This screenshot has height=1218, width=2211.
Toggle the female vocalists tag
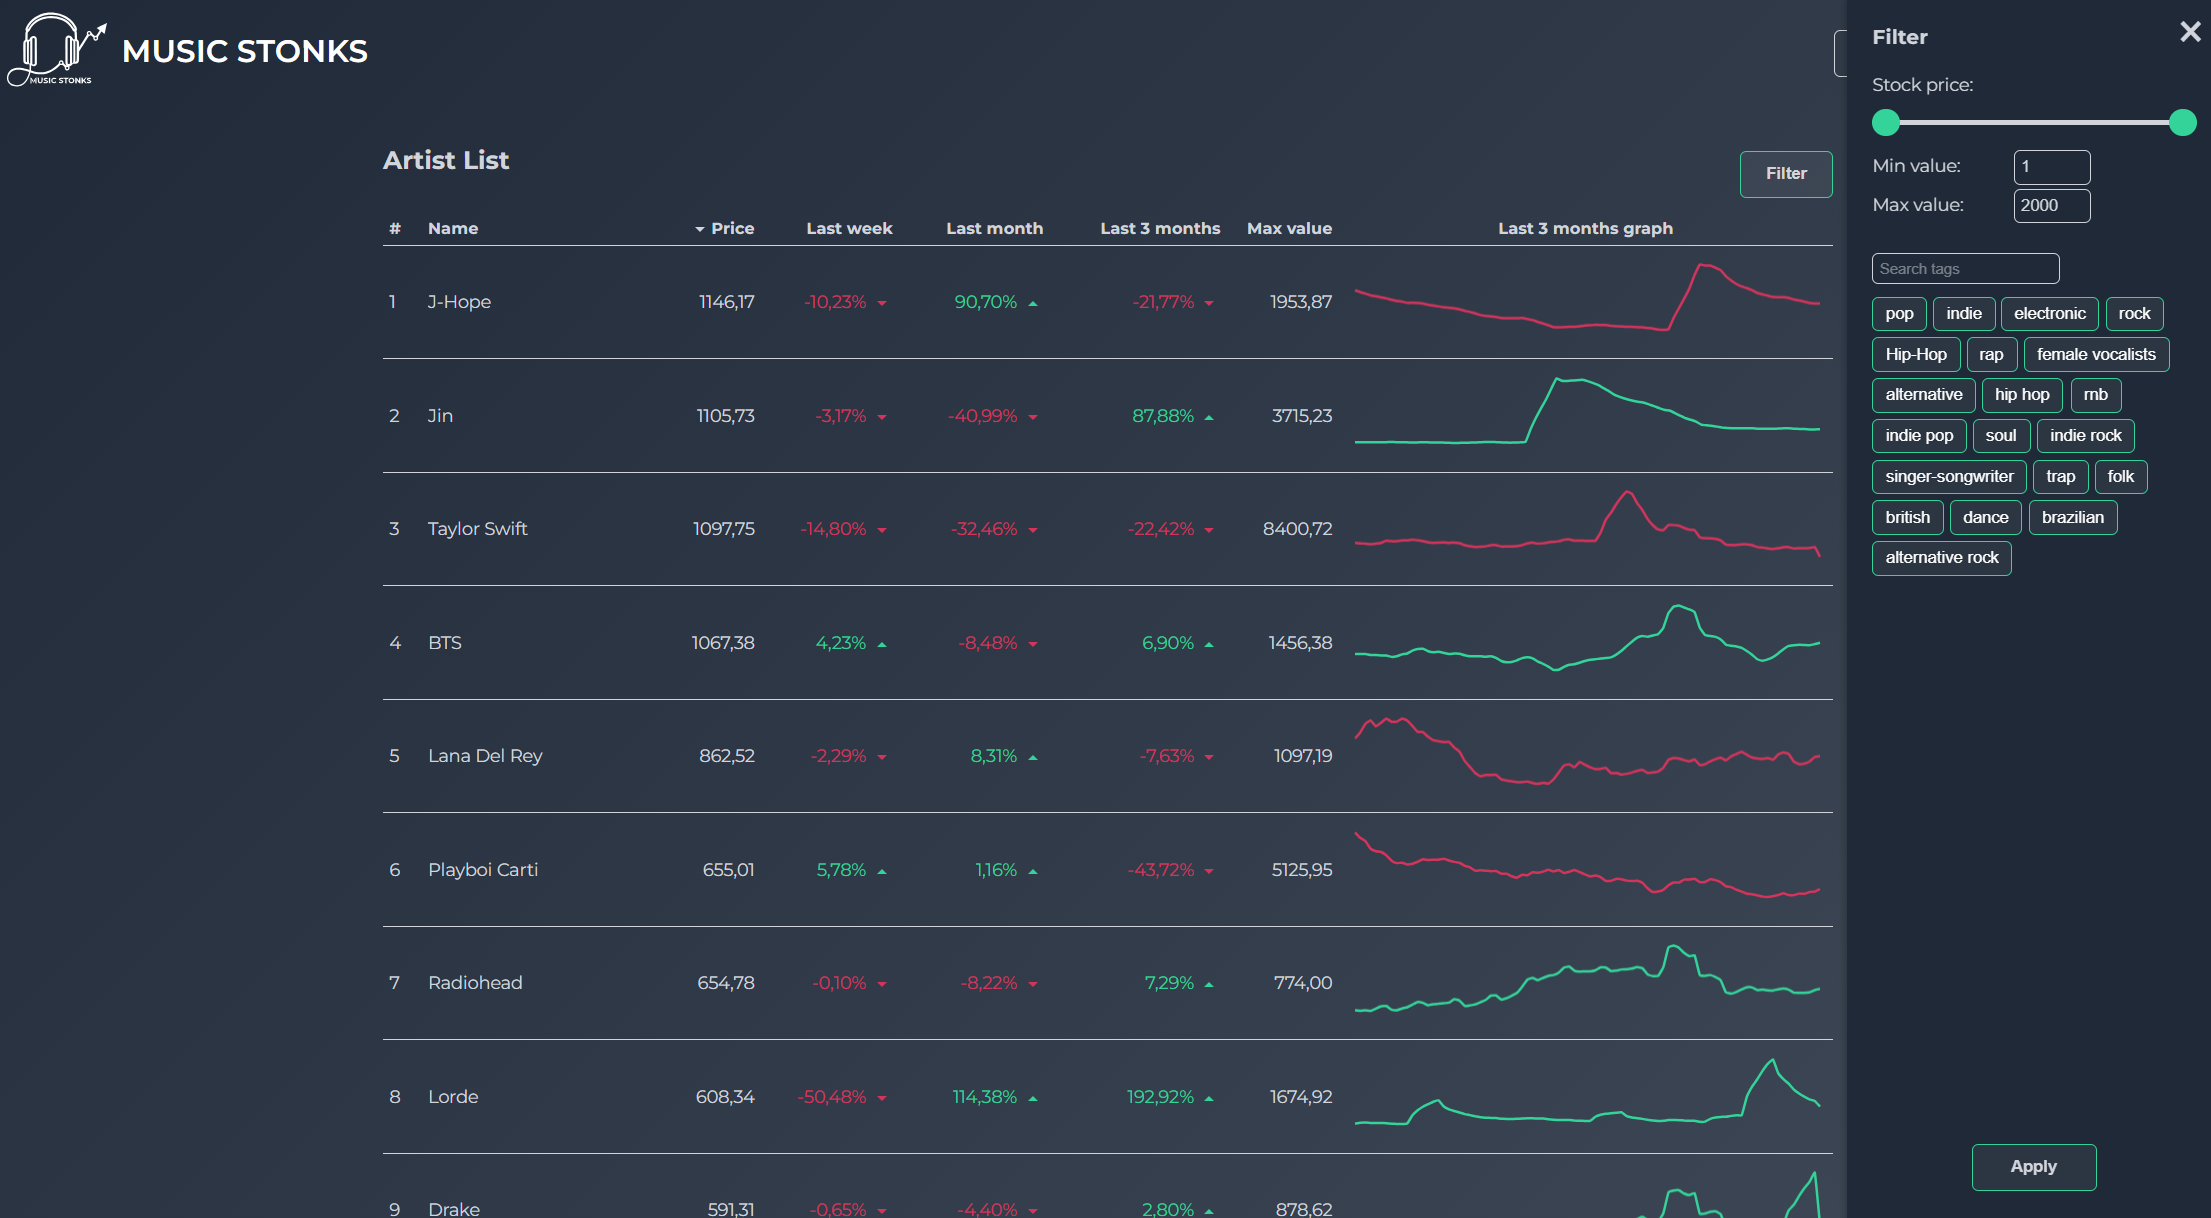(2096, 355)
